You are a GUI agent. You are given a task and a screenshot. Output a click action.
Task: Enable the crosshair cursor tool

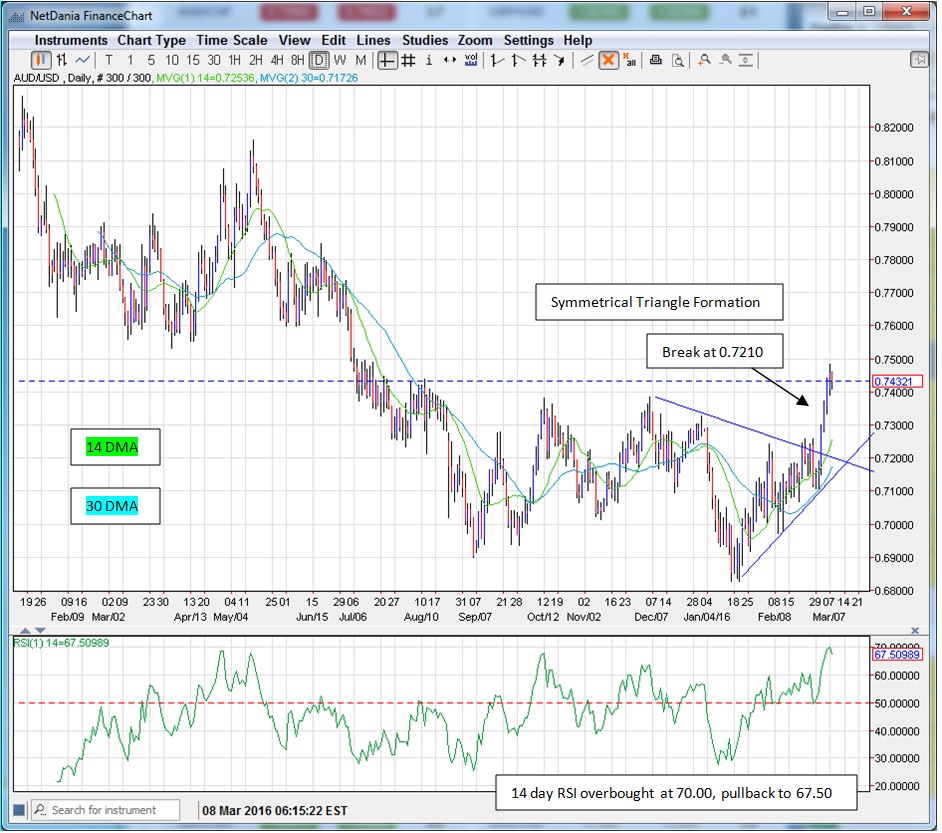click(387, 60)
